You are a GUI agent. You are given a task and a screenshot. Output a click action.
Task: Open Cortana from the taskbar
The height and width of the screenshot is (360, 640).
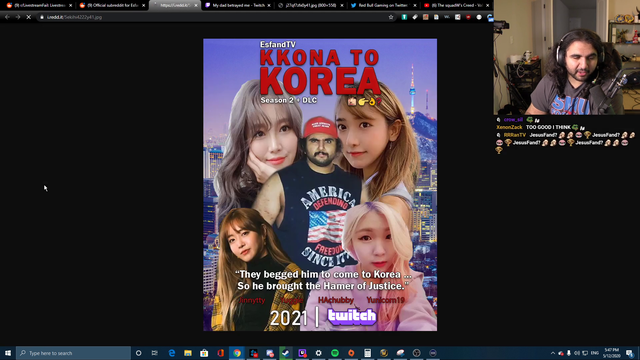pyautogui.click(x=138, y=353)
